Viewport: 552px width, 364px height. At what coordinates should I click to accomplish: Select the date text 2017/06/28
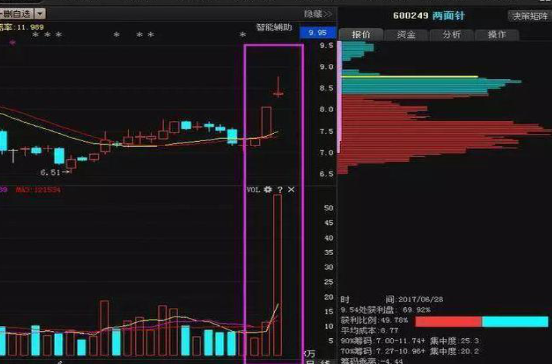421,300
